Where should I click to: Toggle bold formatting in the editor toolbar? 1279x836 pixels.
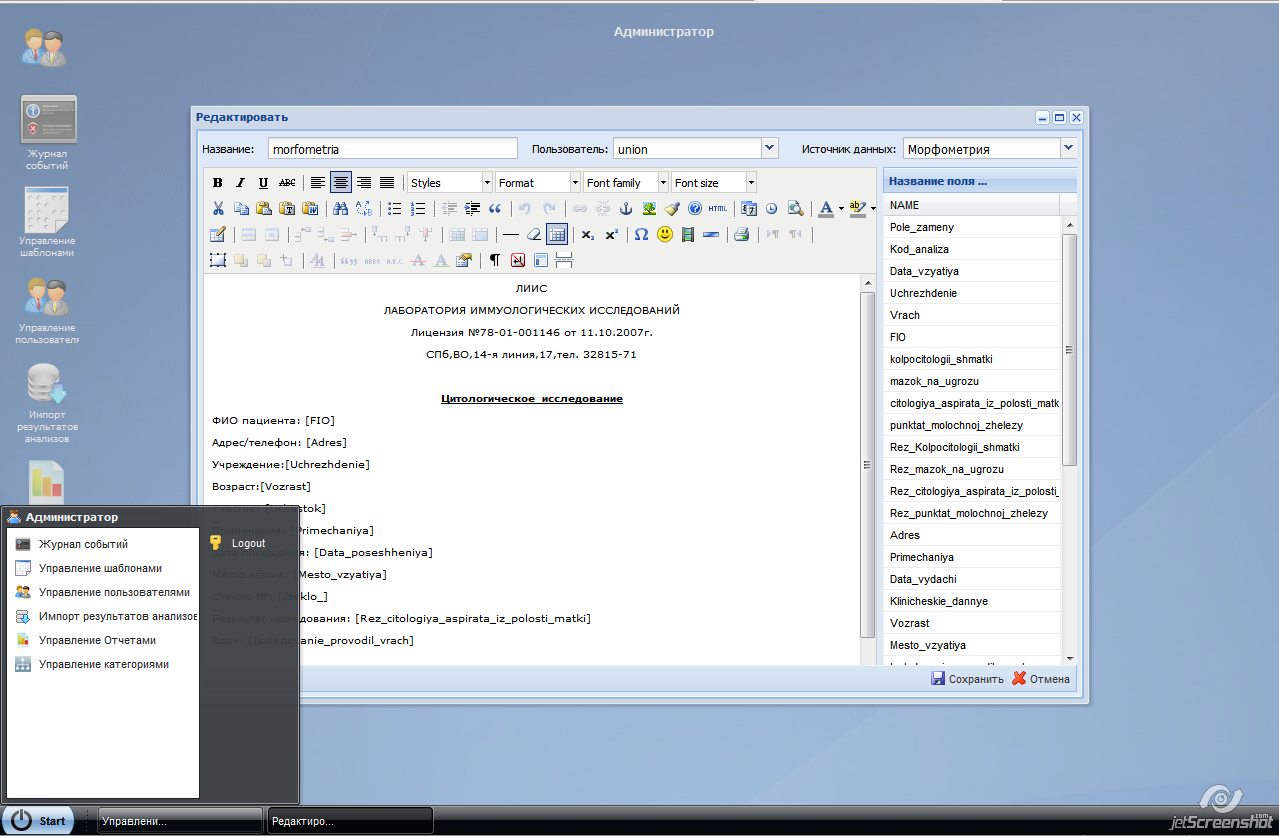coord(218,183)
